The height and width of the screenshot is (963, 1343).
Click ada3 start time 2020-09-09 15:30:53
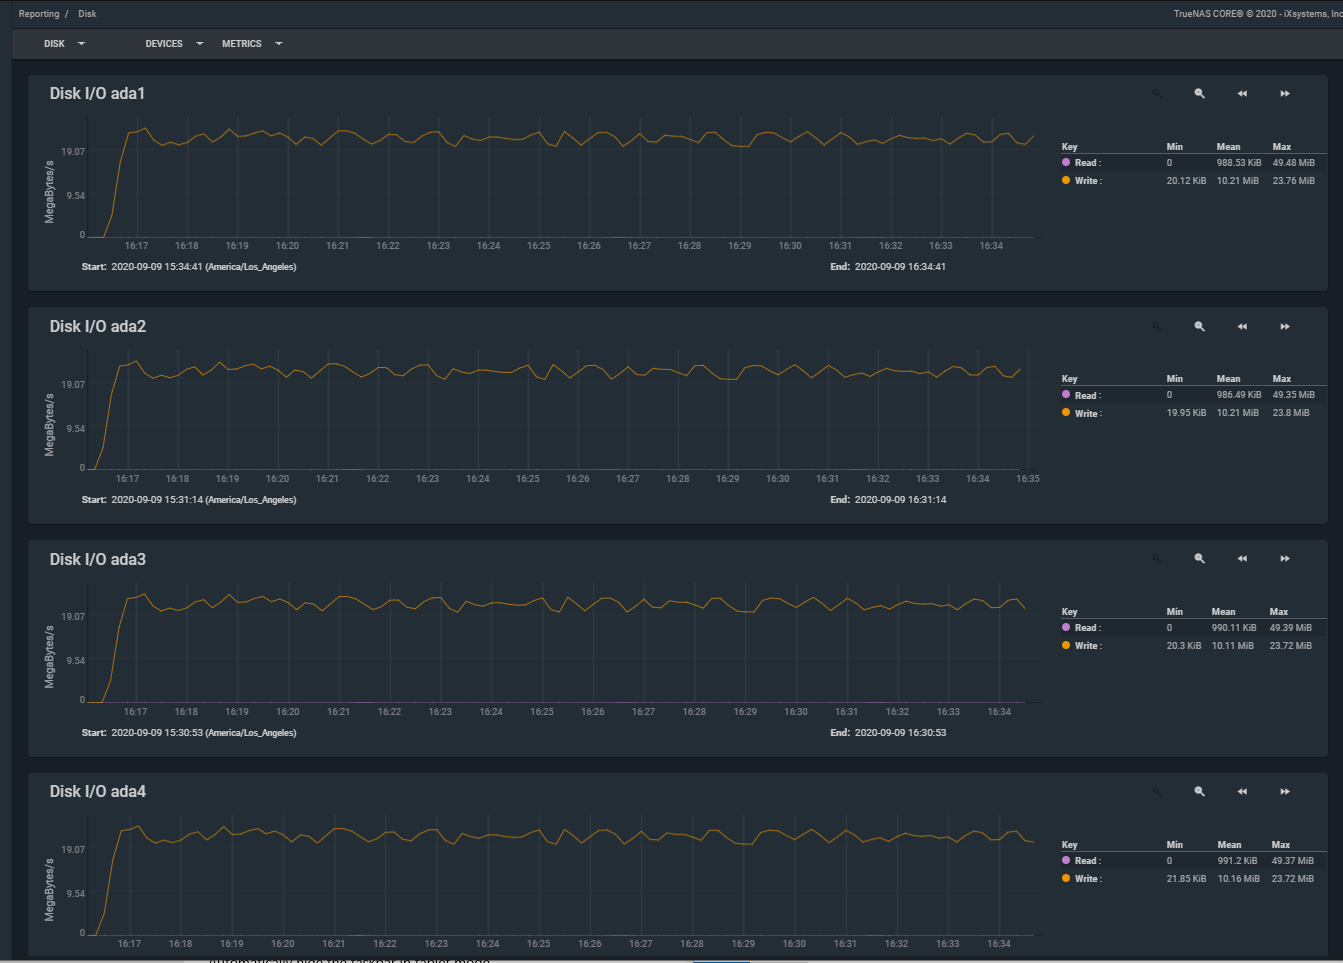coord(203,733)
